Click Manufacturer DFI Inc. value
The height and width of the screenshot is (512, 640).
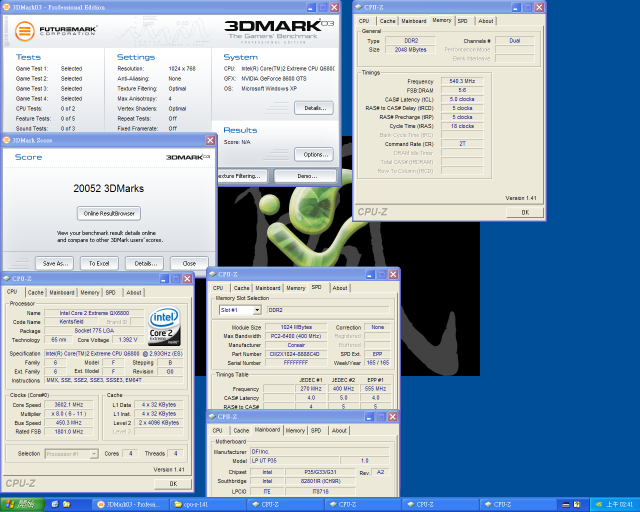pyautogui.click(x=319, y=452)
